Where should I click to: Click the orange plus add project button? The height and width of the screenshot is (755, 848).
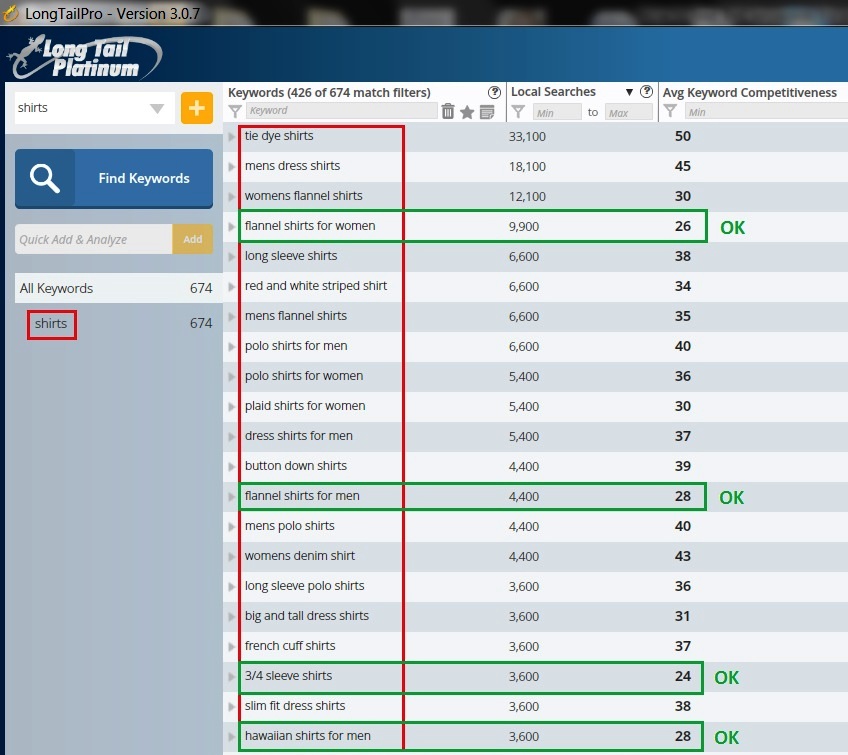coord(196,108)
